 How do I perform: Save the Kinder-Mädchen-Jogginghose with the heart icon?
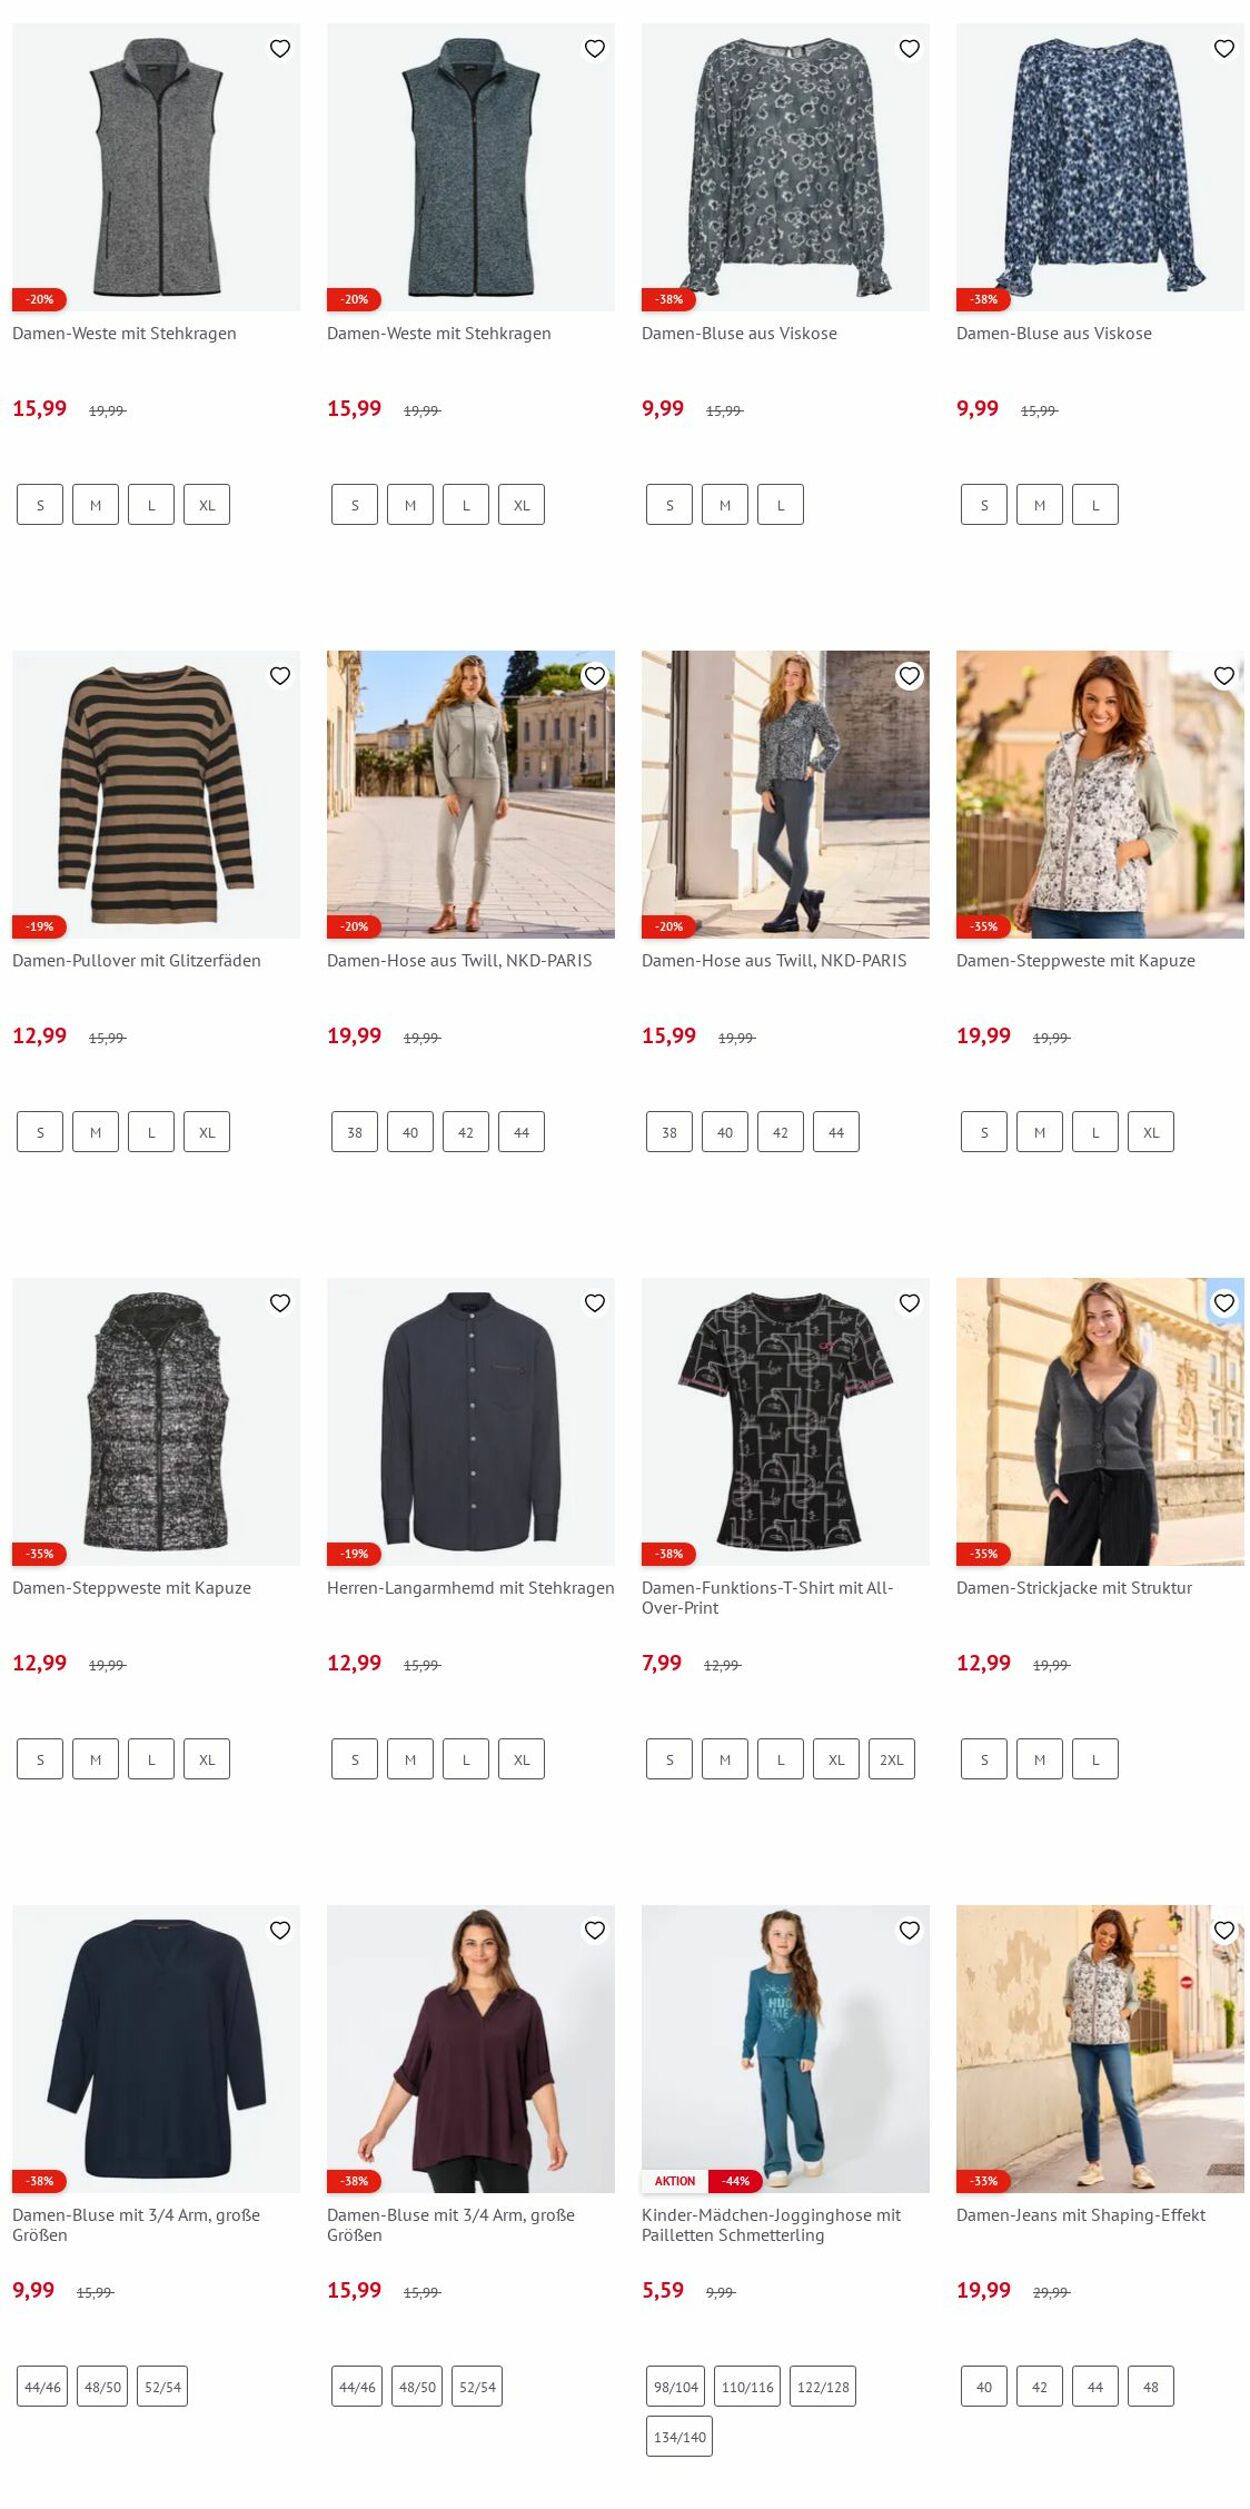tap(909, 1930)
